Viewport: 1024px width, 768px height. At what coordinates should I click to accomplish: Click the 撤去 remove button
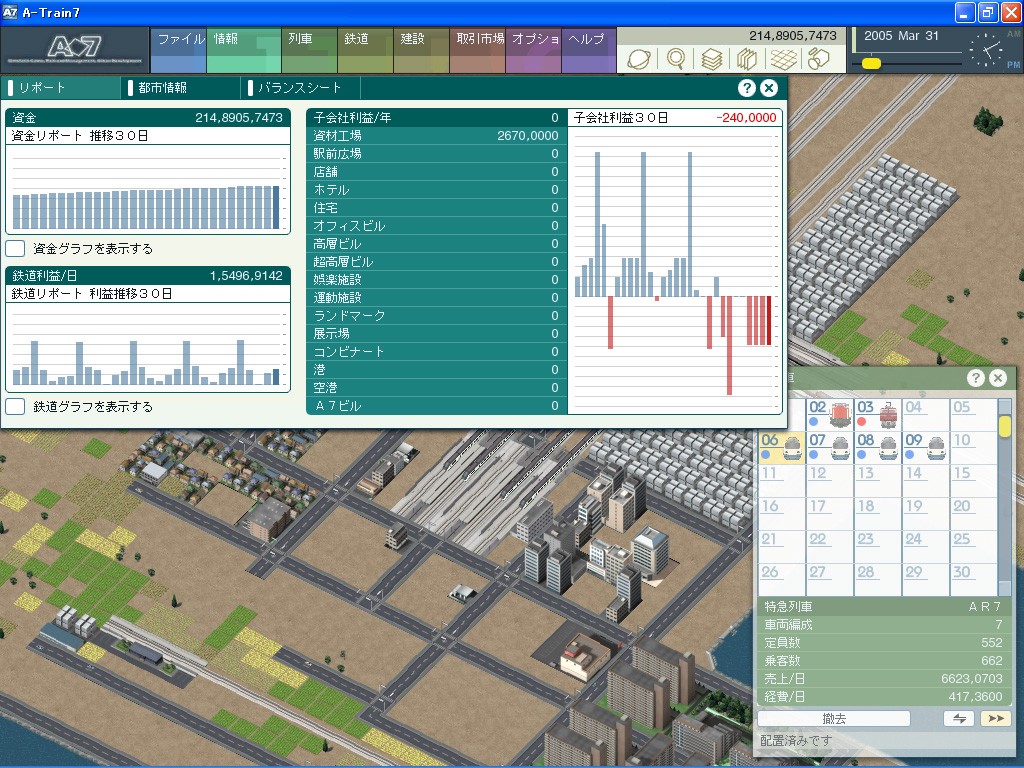[834, 719]
